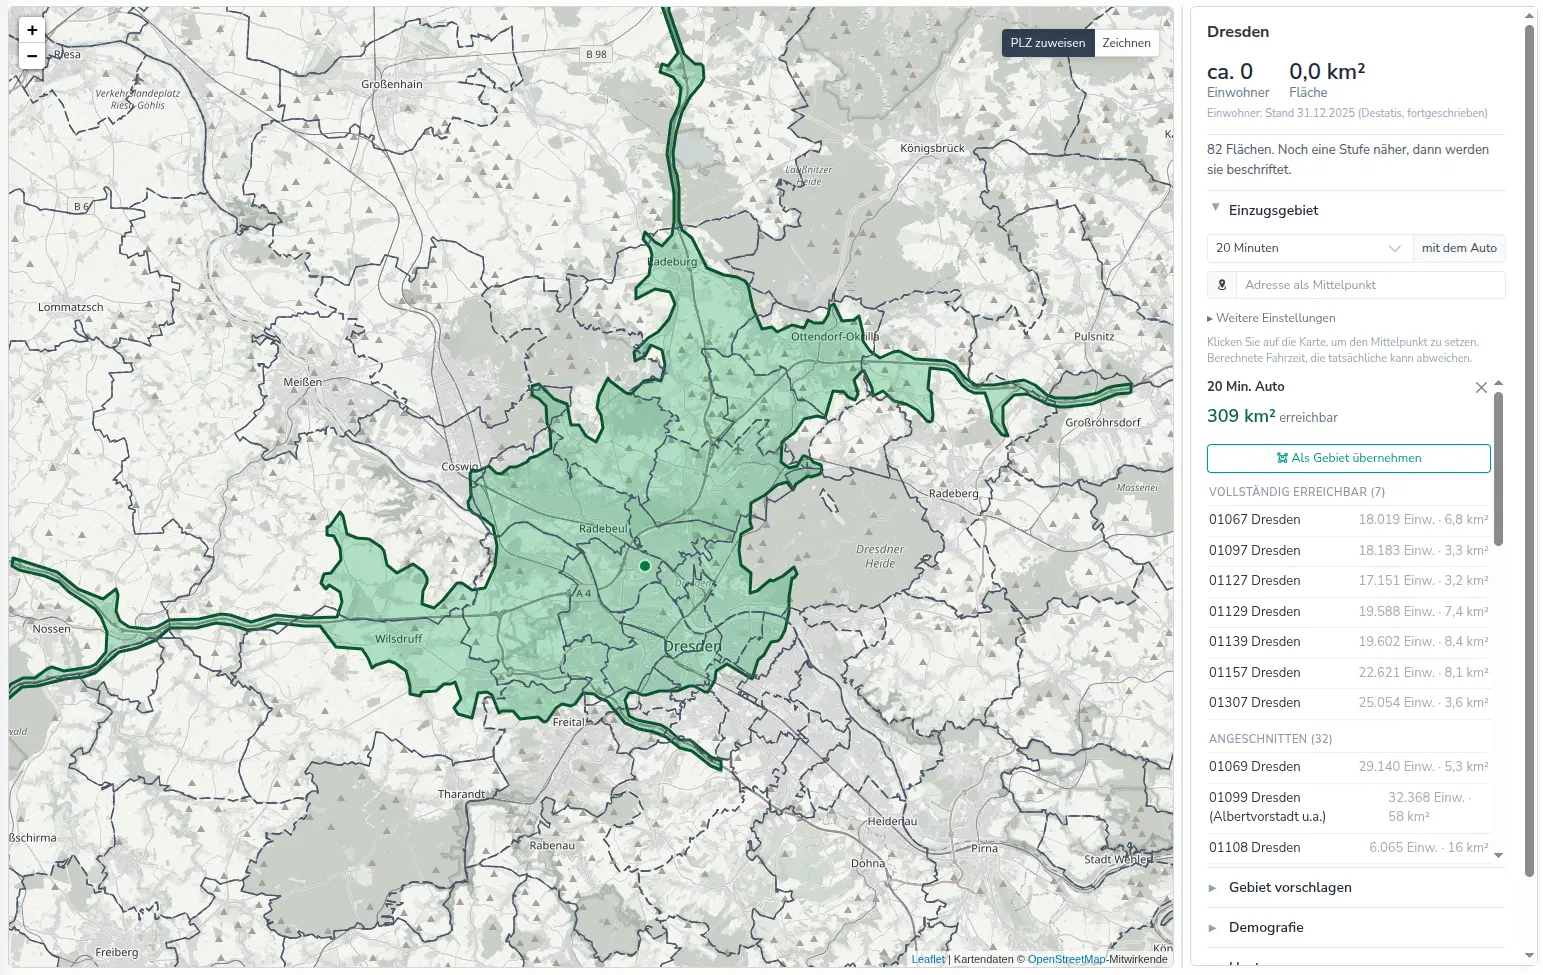Viewport: 1543px width, 975px height.
Task: Click the 'VOLLSTÄNDIG ERREICHBAR (7)' heading
Action: 1297,492
